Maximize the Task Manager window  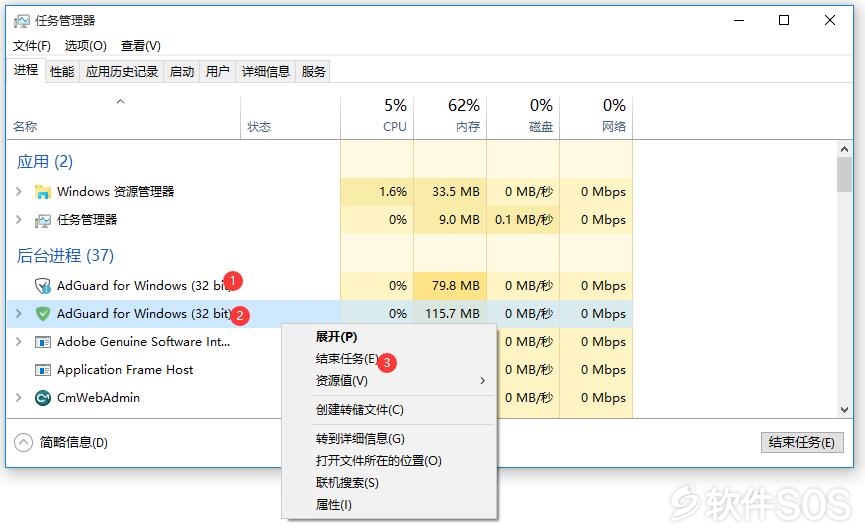tap(784, 20)
